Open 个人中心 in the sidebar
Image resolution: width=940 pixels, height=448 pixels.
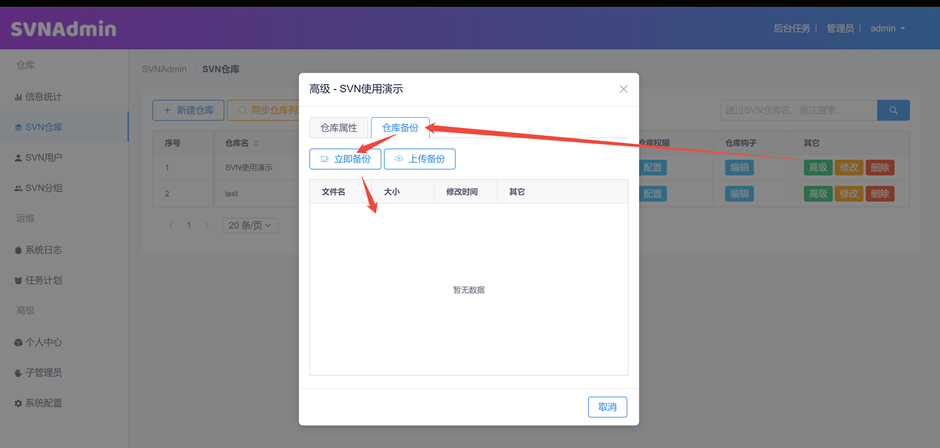point(64,342)
